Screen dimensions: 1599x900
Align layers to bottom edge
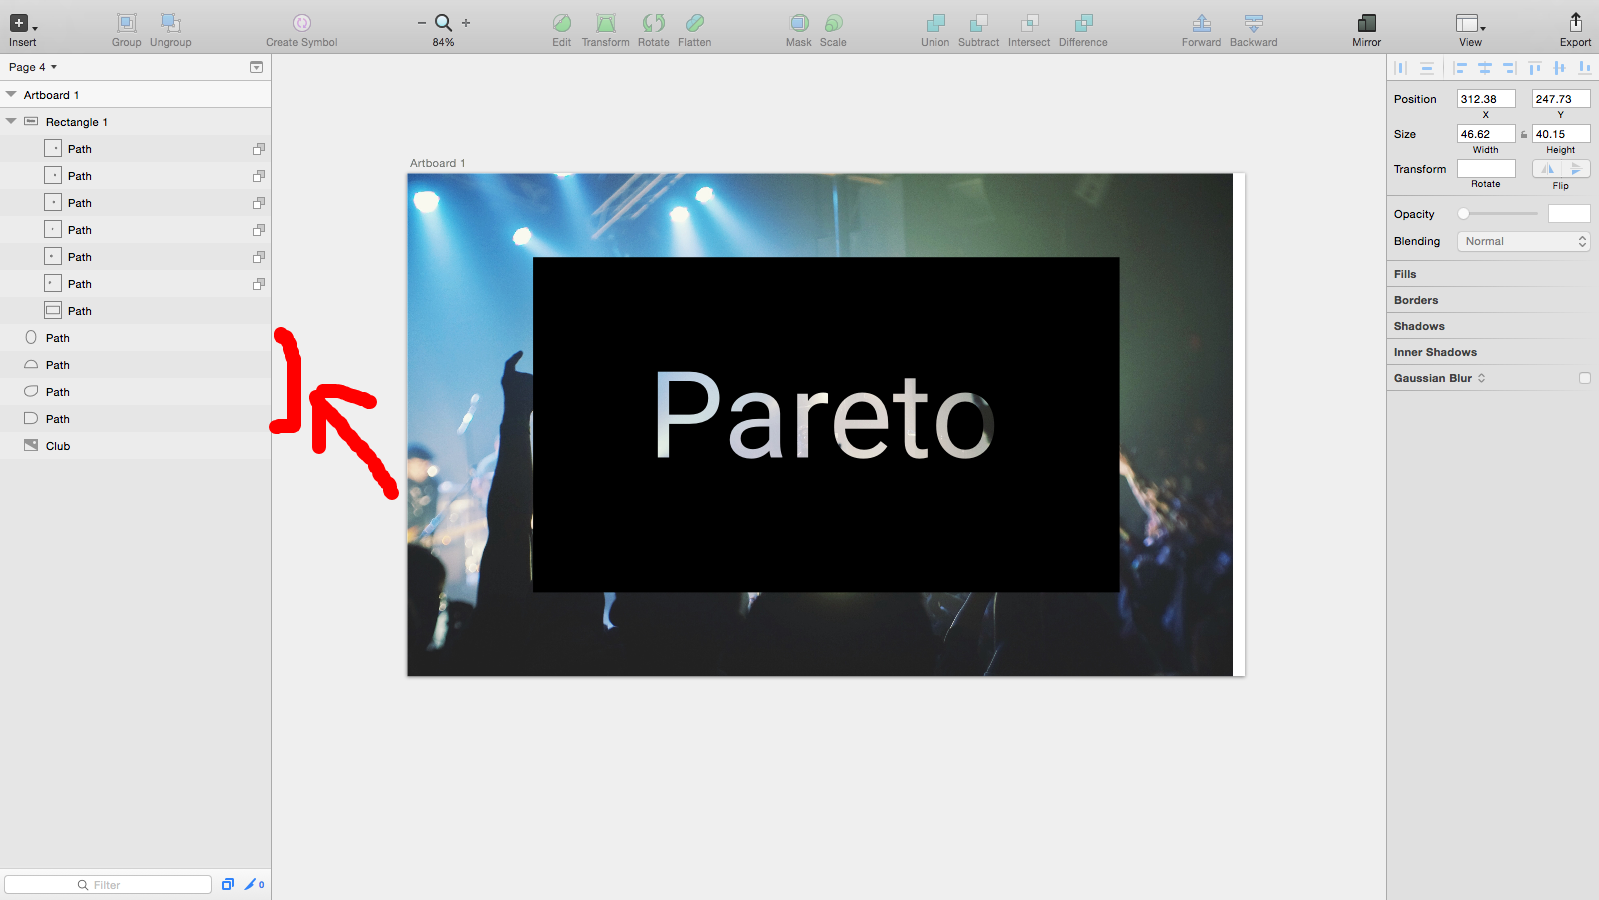point(1584,68)
